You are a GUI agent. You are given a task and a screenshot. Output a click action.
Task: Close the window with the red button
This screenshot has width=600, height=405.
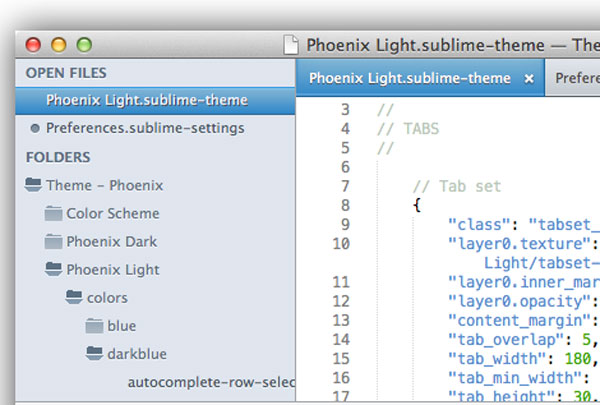[x=33, y=45]
